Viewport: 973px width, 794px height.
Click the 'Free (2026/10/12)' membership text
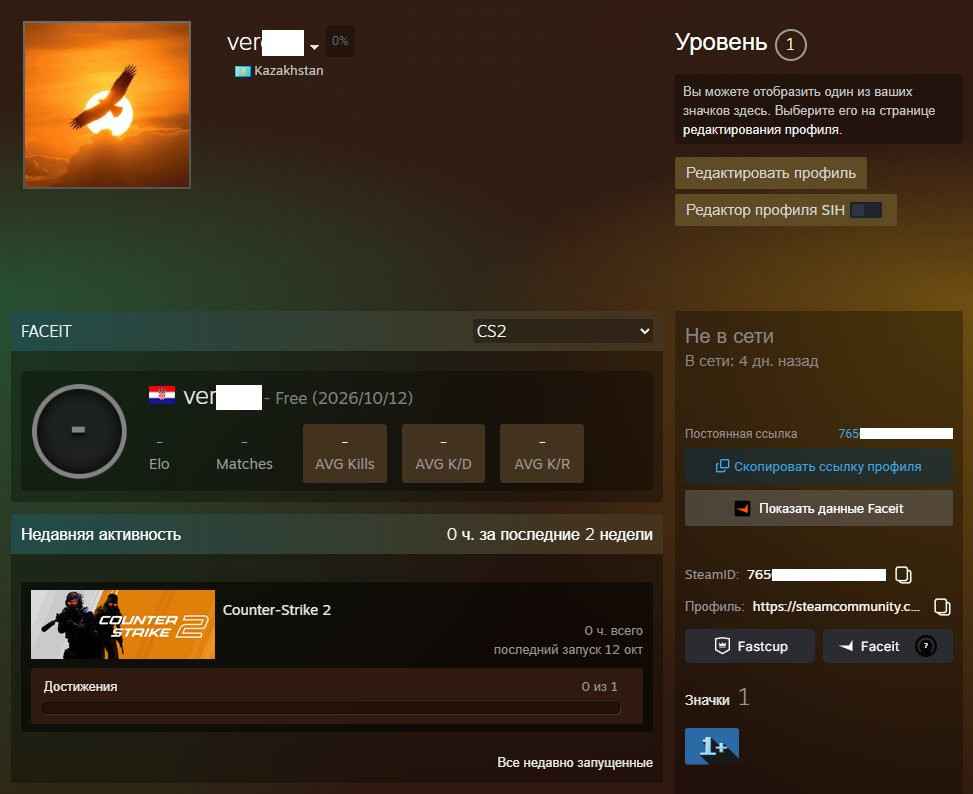click(344, 398)
